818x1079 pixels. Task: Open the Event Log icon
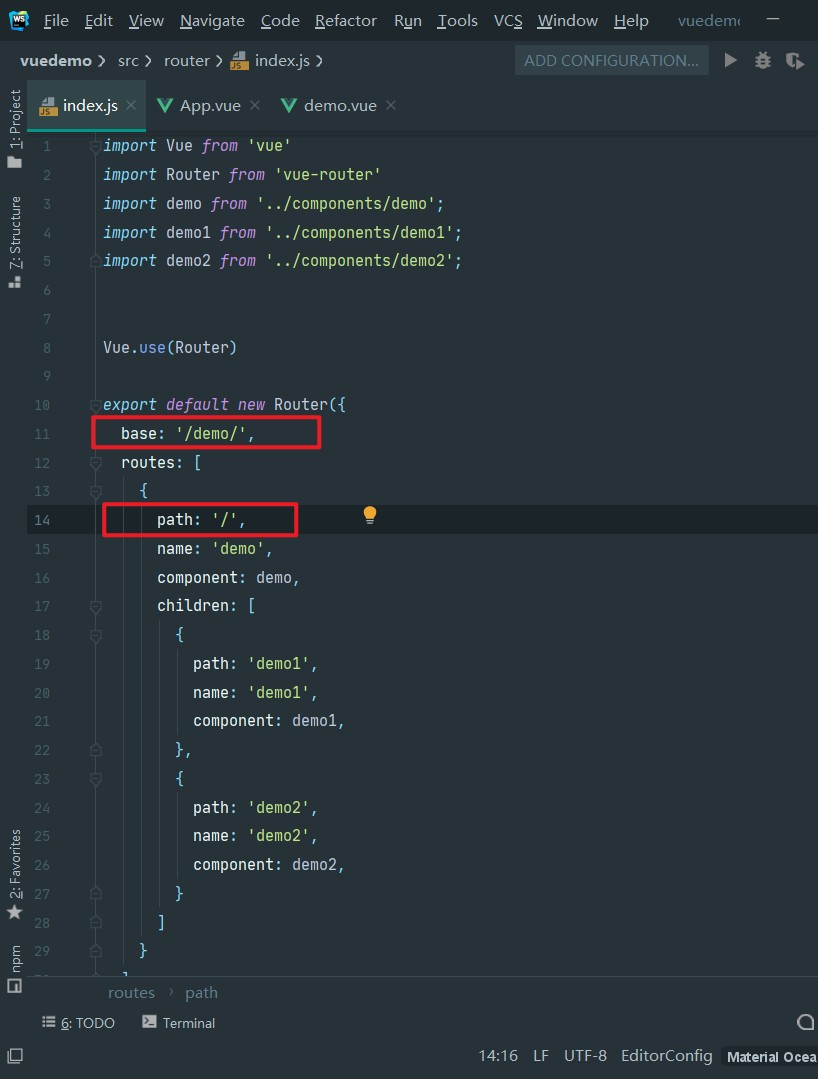tap(806, 1023)
